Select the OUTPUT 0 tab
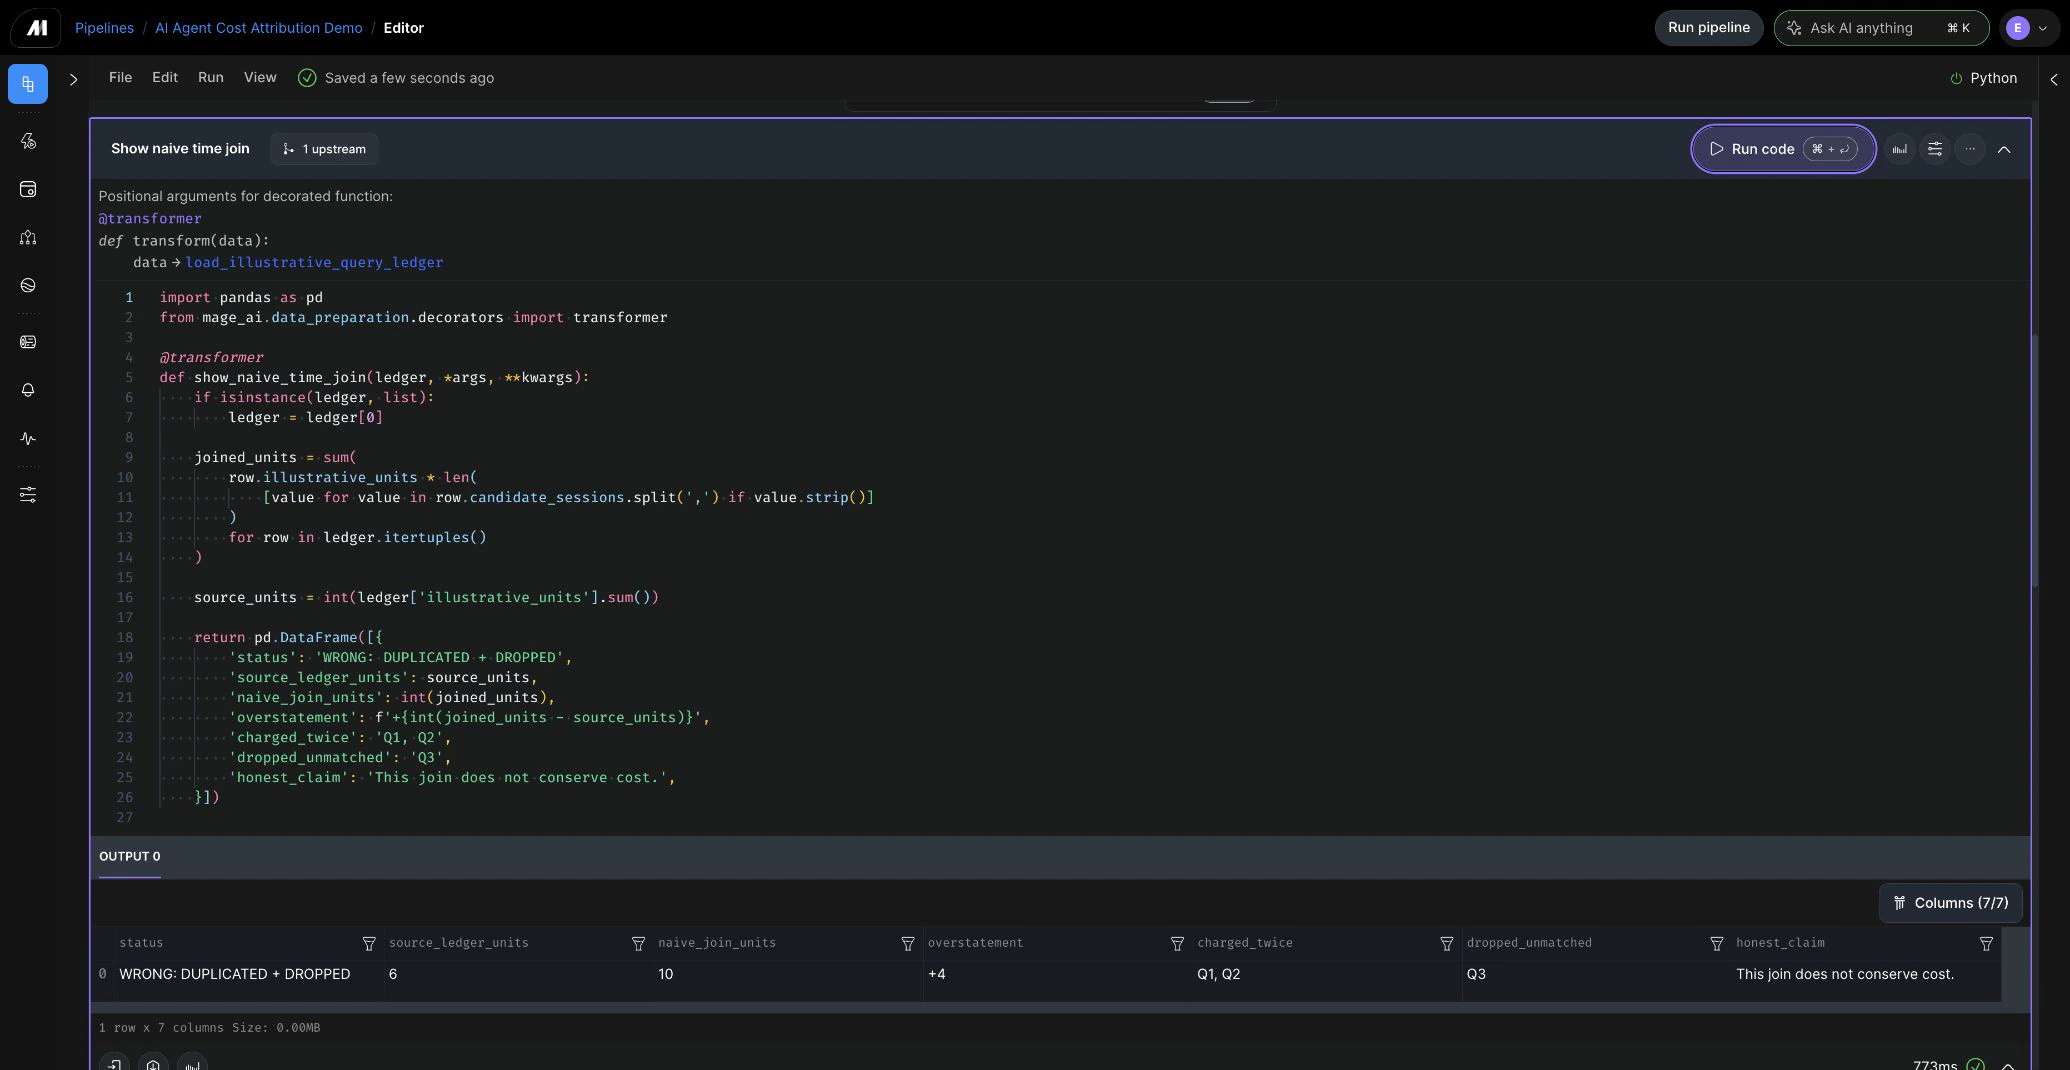 129,857
